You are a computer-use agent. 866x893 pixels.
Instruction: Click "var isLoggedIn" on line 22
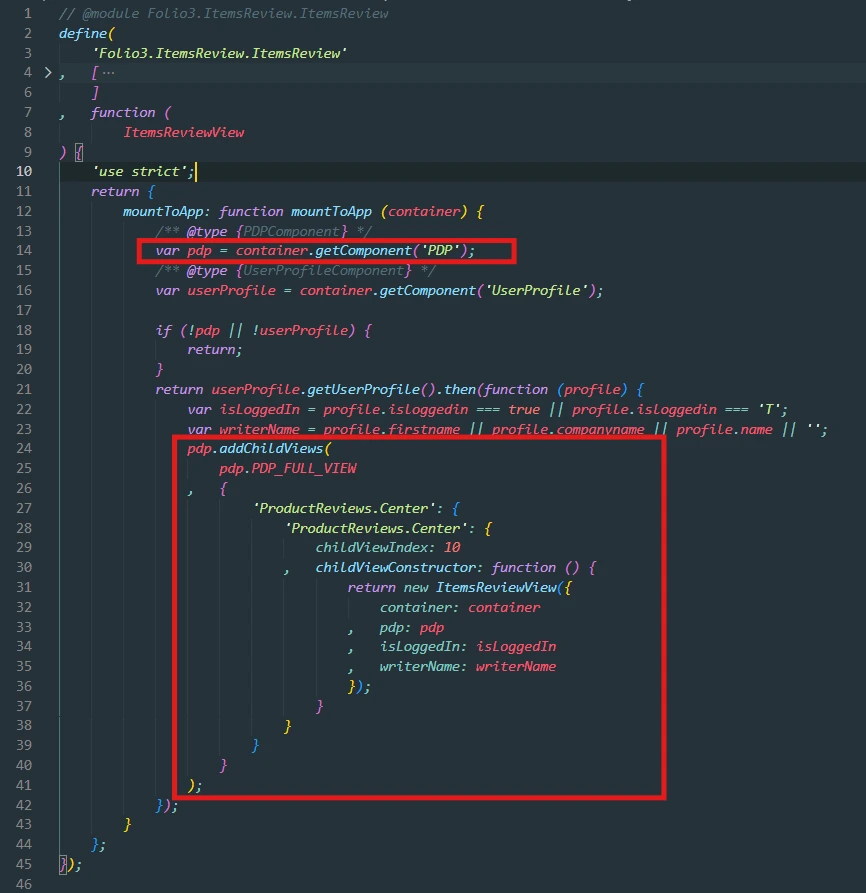tap(244, 409)
